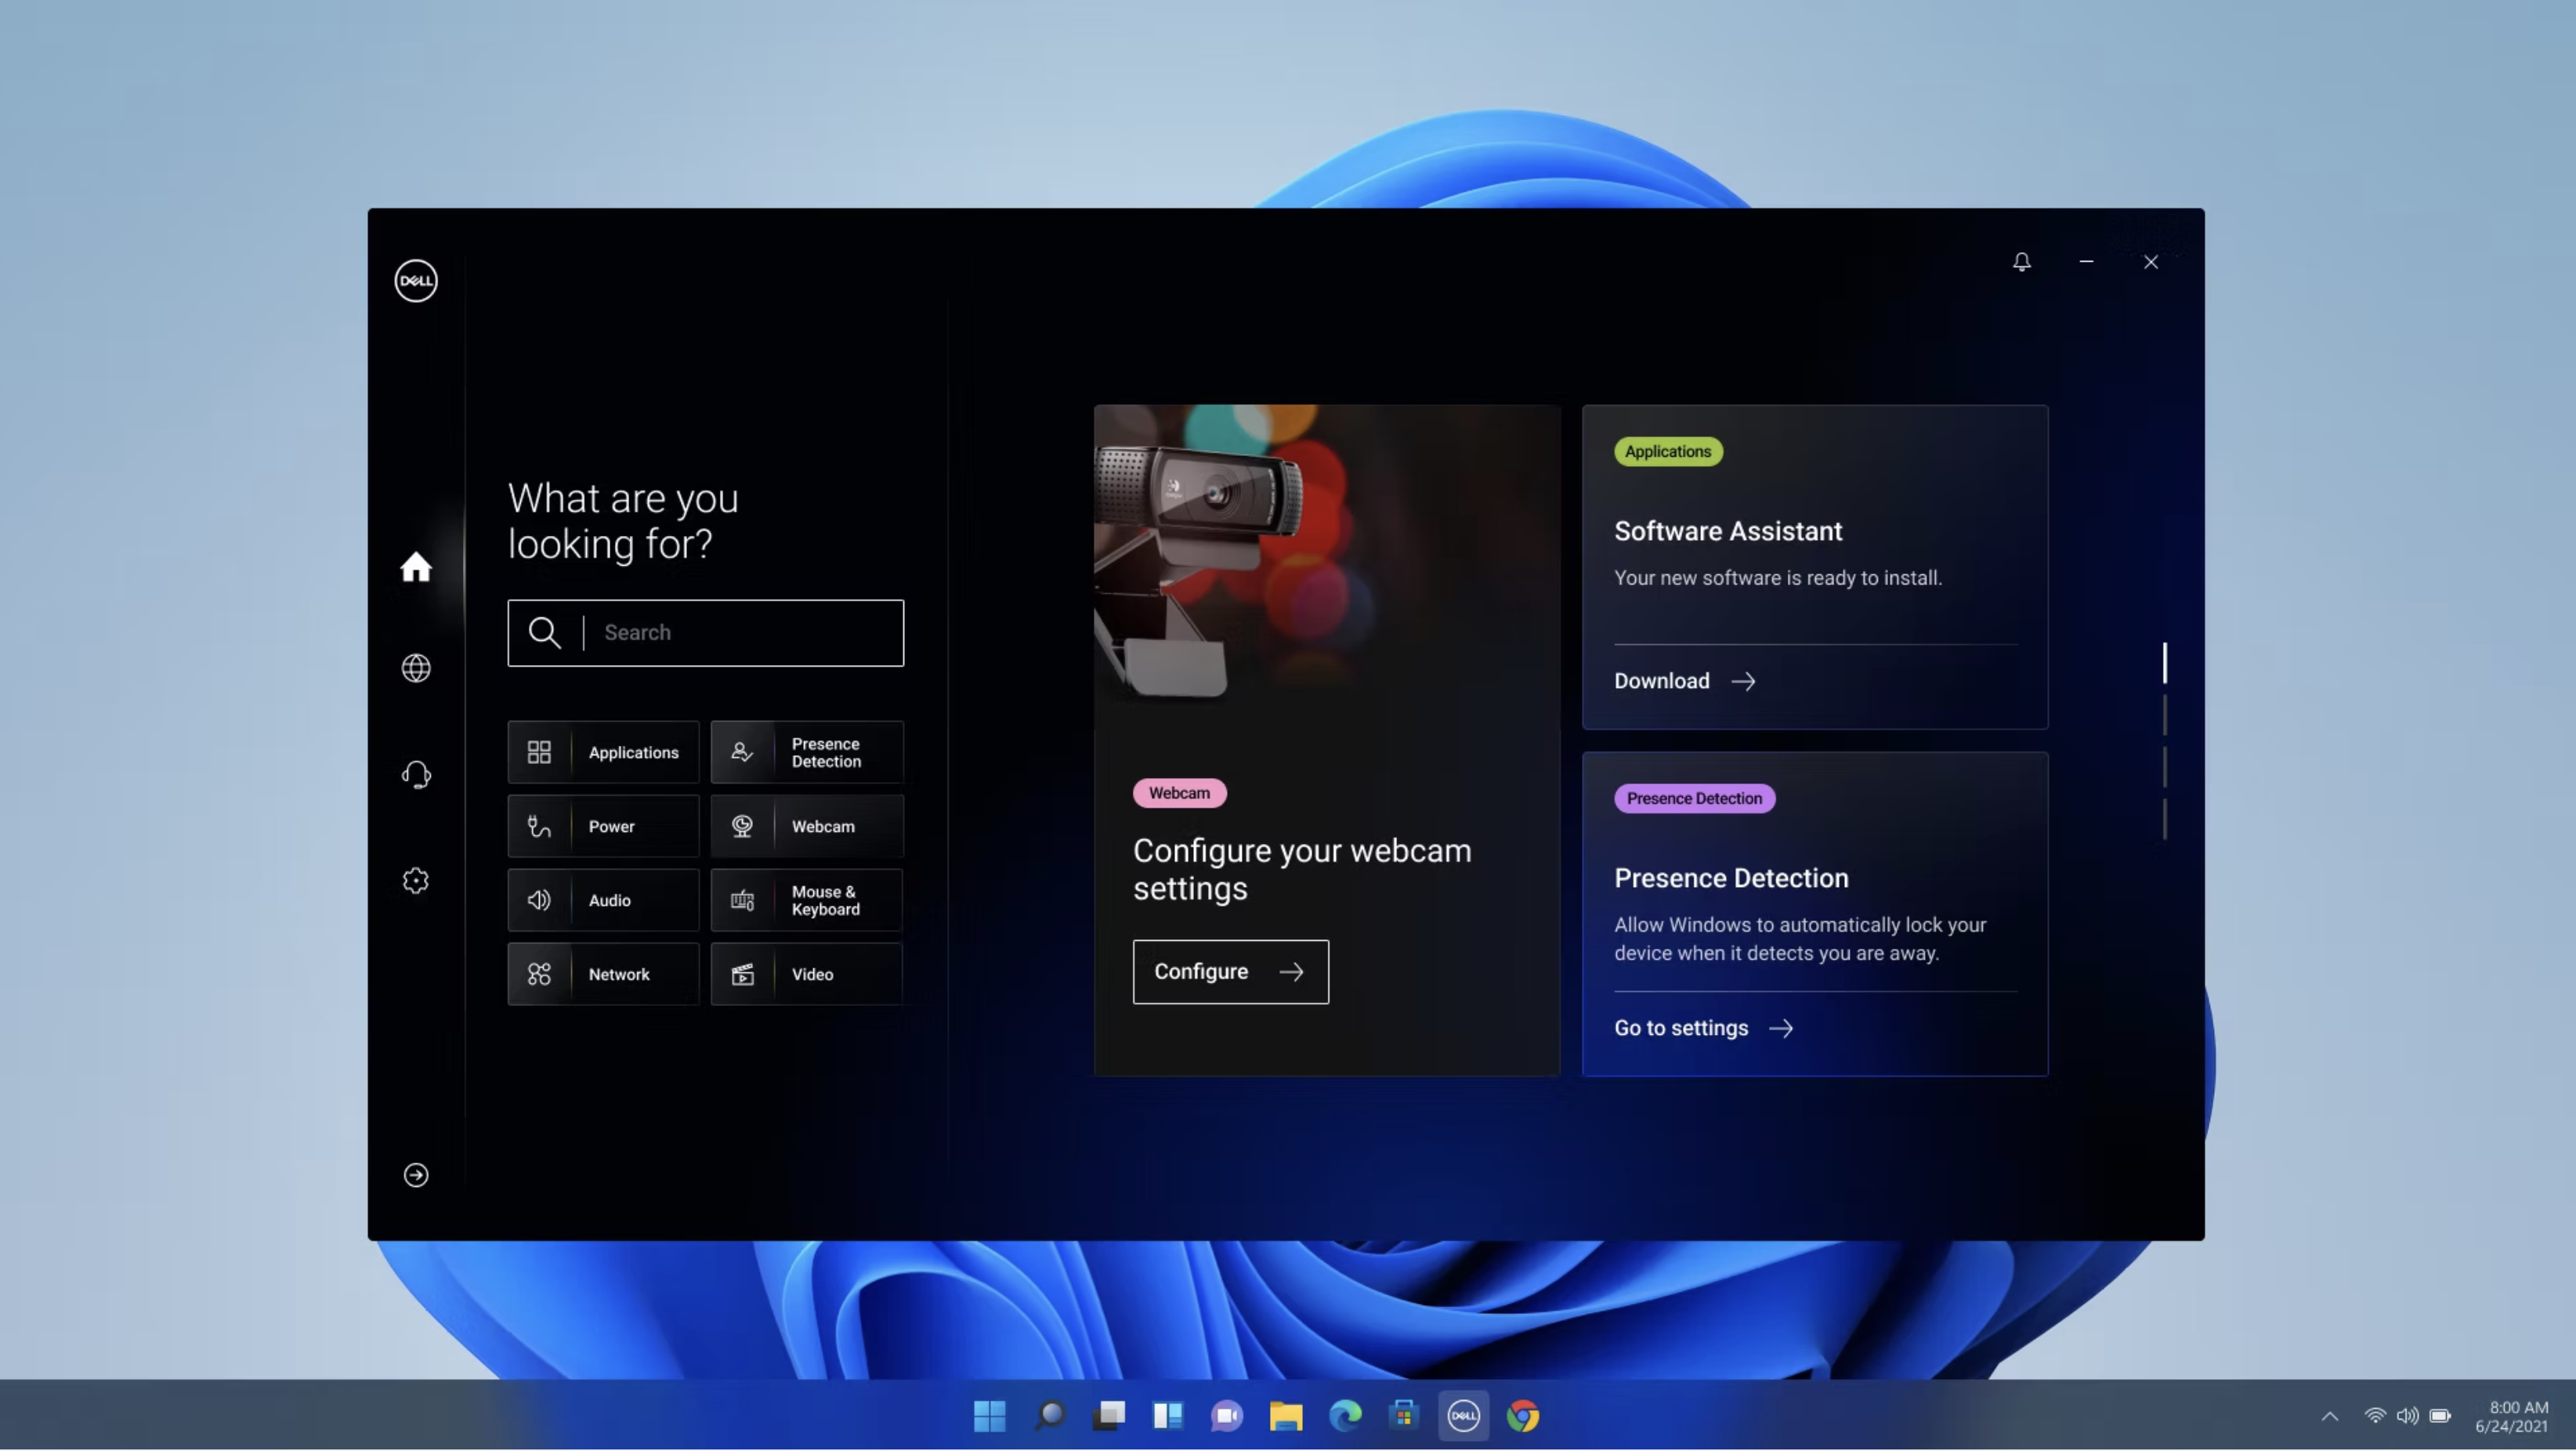
Task: Click the search magnifier icon
Action: click(545, 633)
